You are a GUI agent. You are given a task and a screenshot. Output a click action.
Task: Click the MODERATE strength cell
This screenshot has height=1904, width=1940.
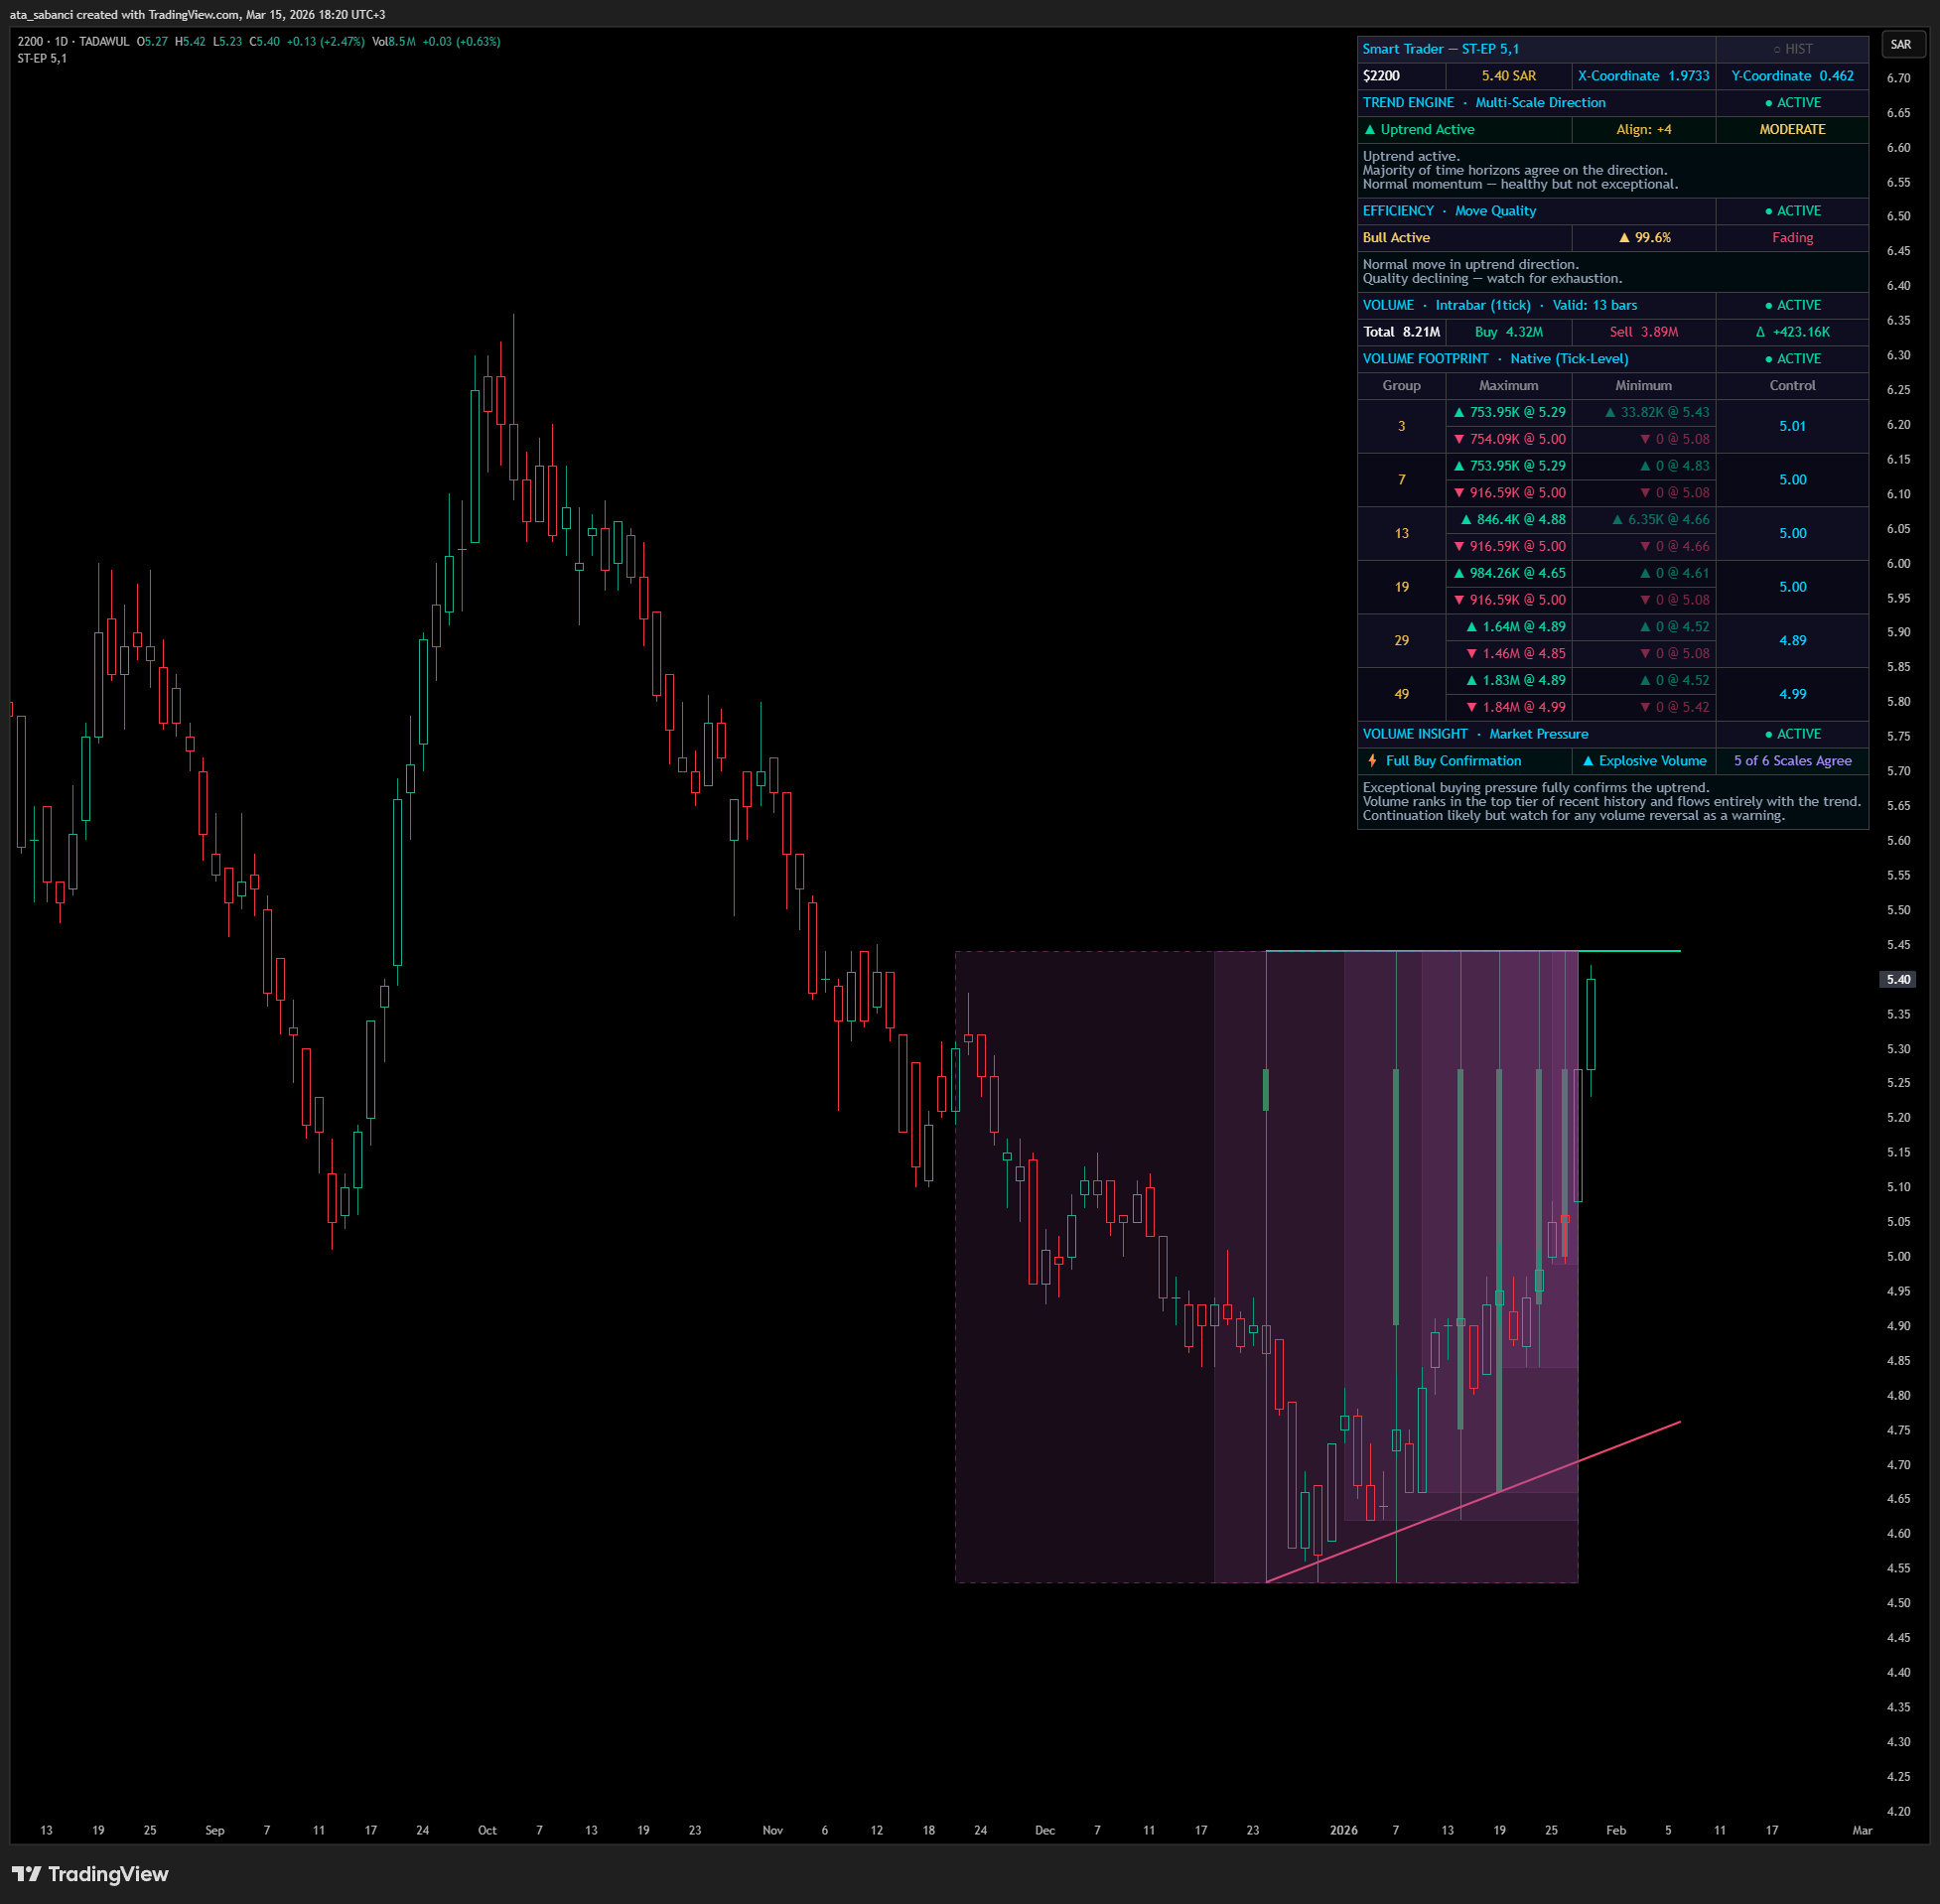point(1792,130)
